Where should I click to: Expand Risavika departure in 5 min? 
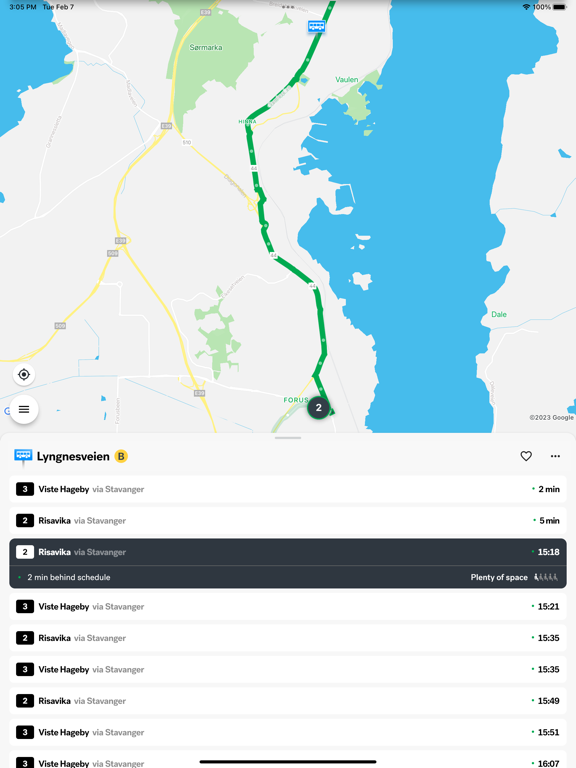pyautogui.click(x=288, y=520)
